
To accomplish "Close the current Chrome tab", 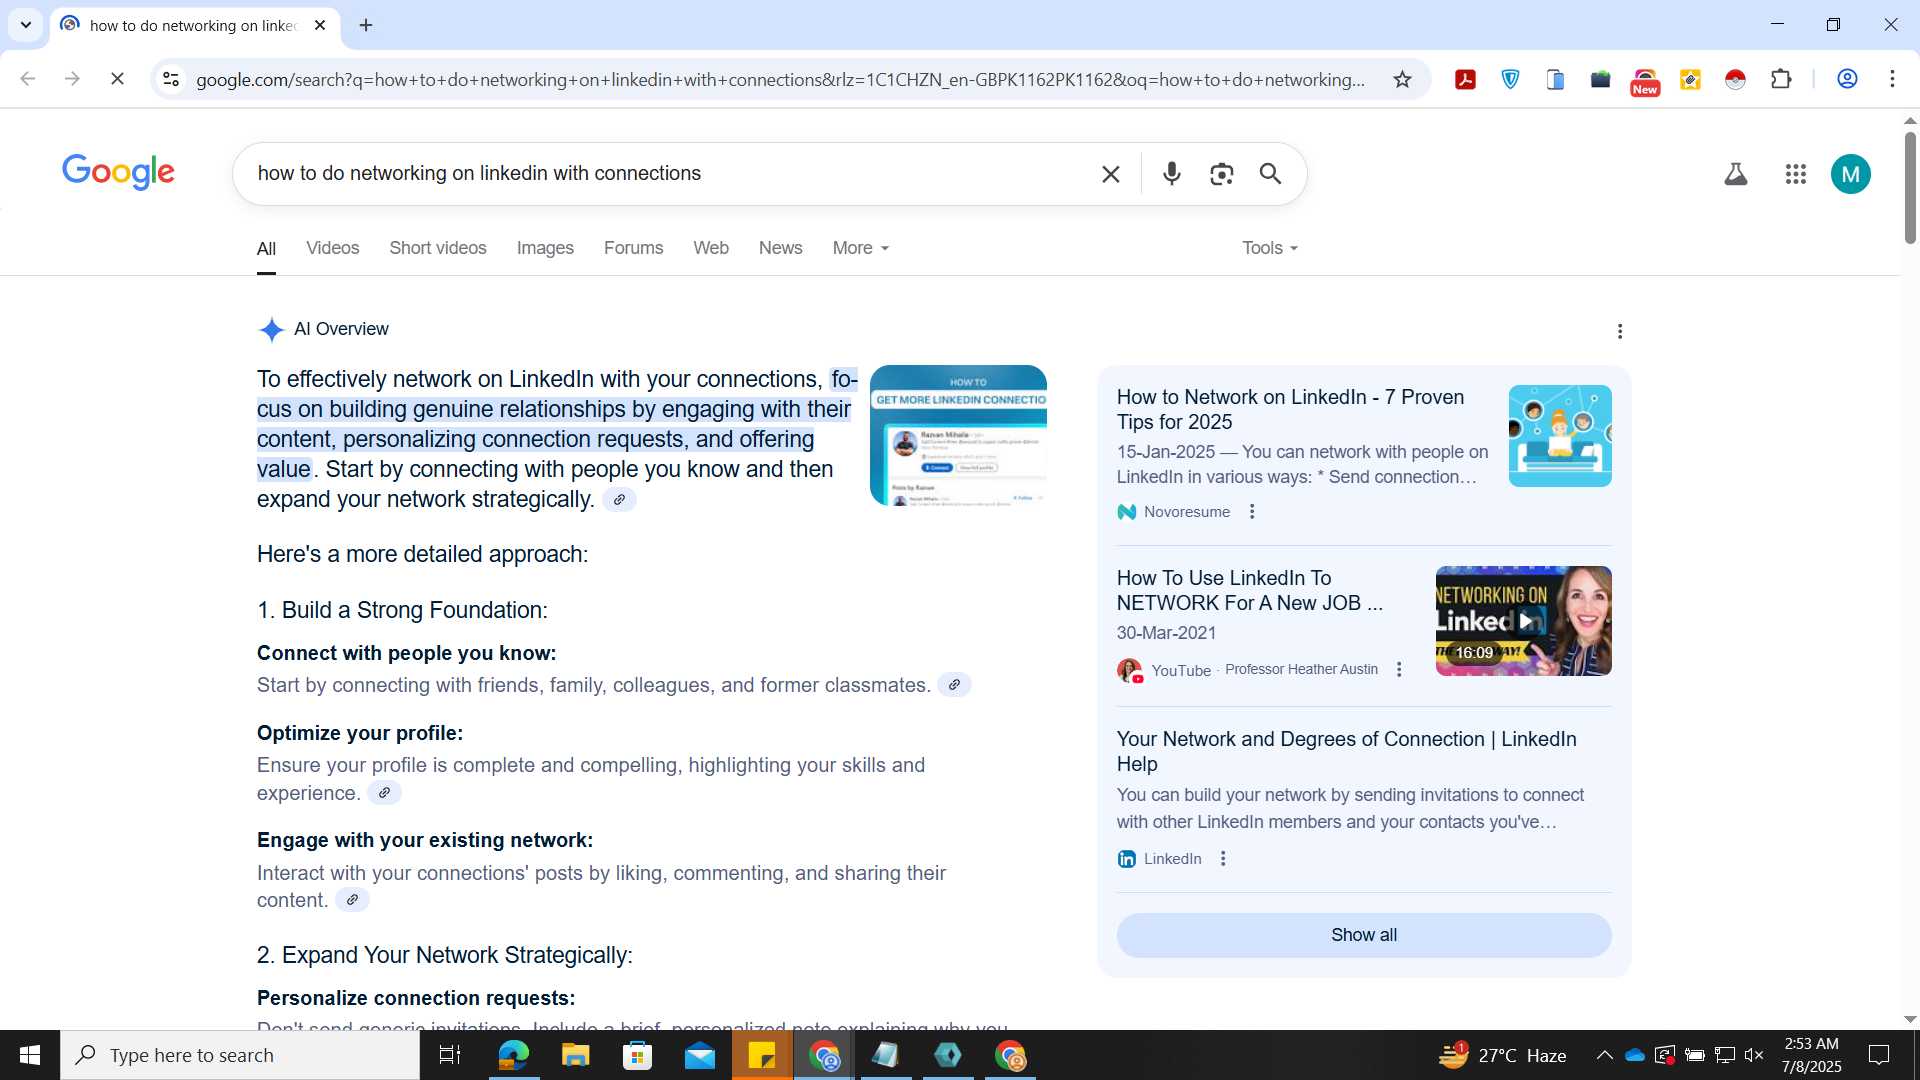I will pos(320,25).
